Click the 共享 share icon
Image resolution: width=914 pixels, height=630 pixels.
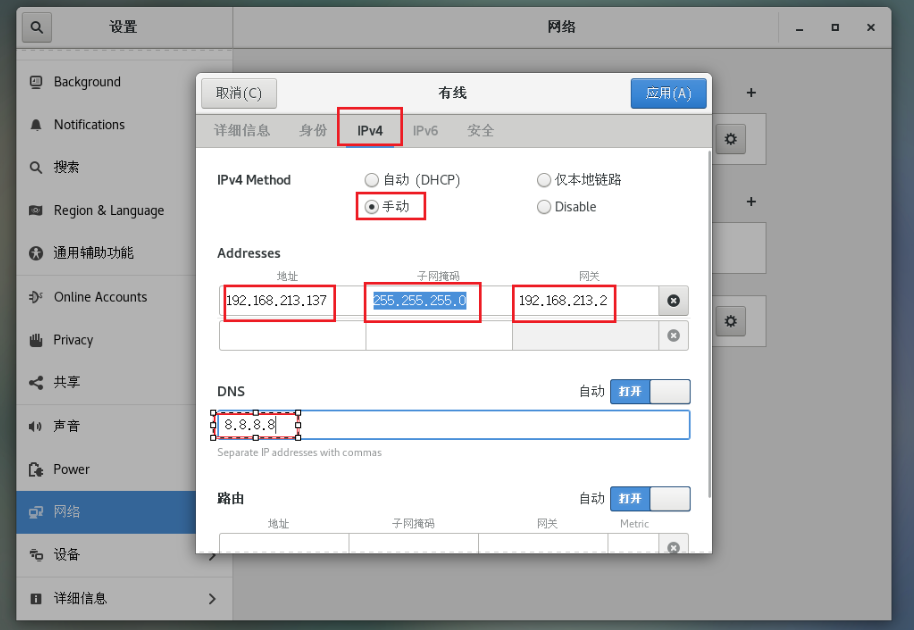(36, 383)
